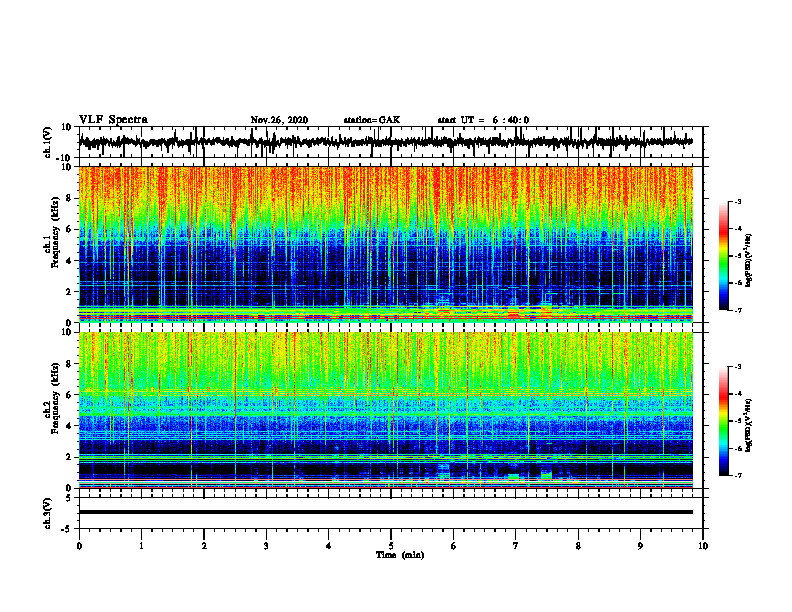Screen dimensions: 792x612
Task: Click the ch.1 colorbar log(PSD) unit label
Action: [748, 261]
